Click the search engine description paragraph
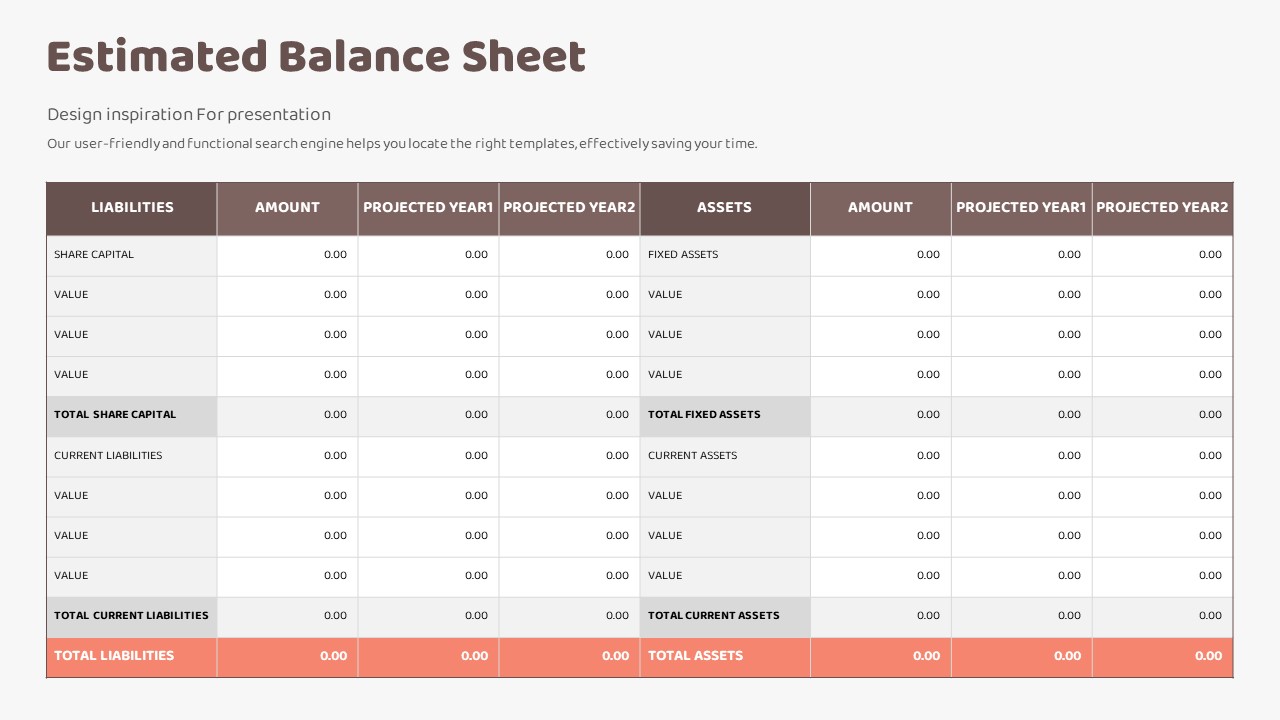 click(x=402, y=144)
